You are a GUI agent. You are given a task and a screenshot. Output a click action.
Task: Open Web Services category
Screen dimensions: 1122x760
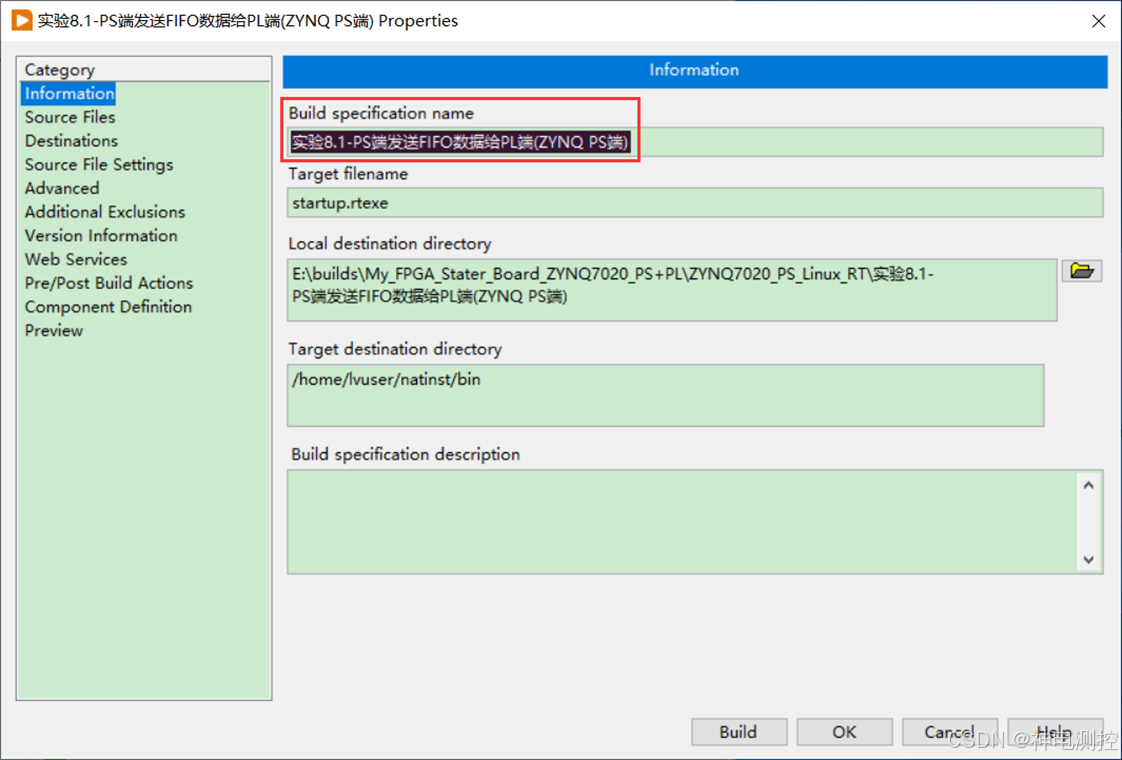pos(76,258)
